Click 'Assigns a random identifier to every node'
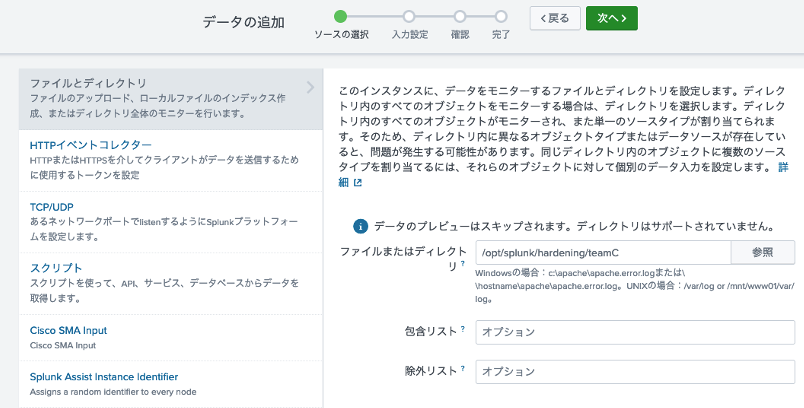The image size is (804, 408). (x=113, y=392)
